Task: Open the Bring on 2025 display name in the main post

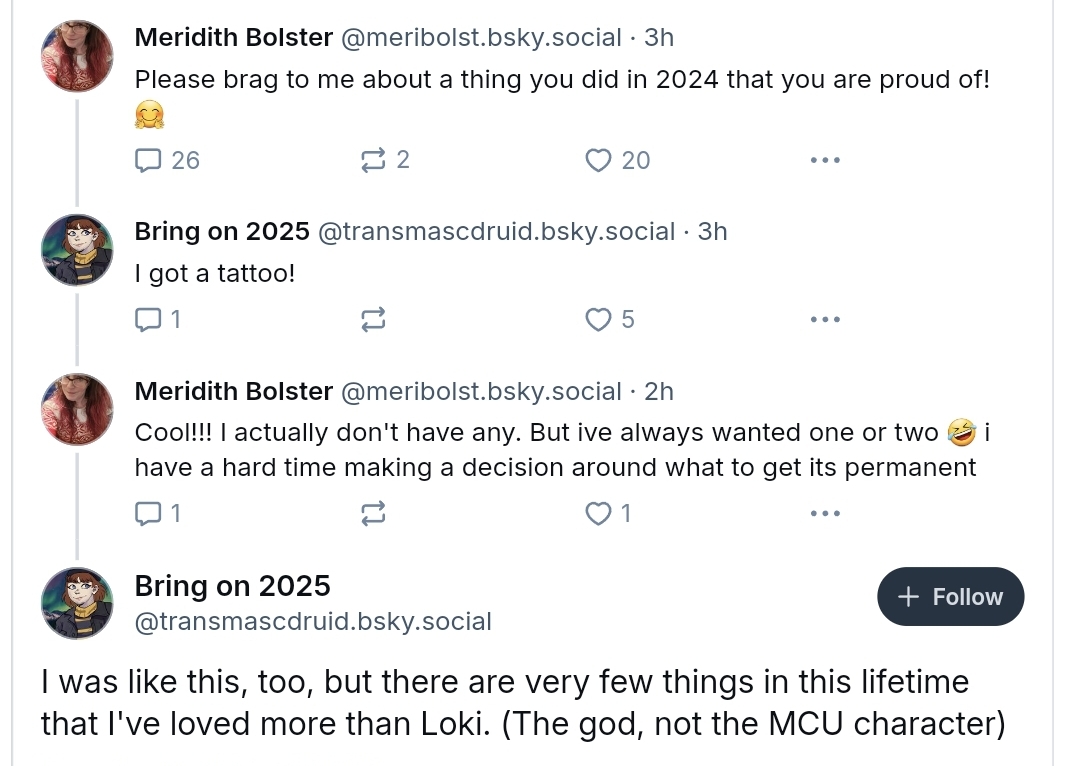Action: pyautogui.click(x=232, y=586)
